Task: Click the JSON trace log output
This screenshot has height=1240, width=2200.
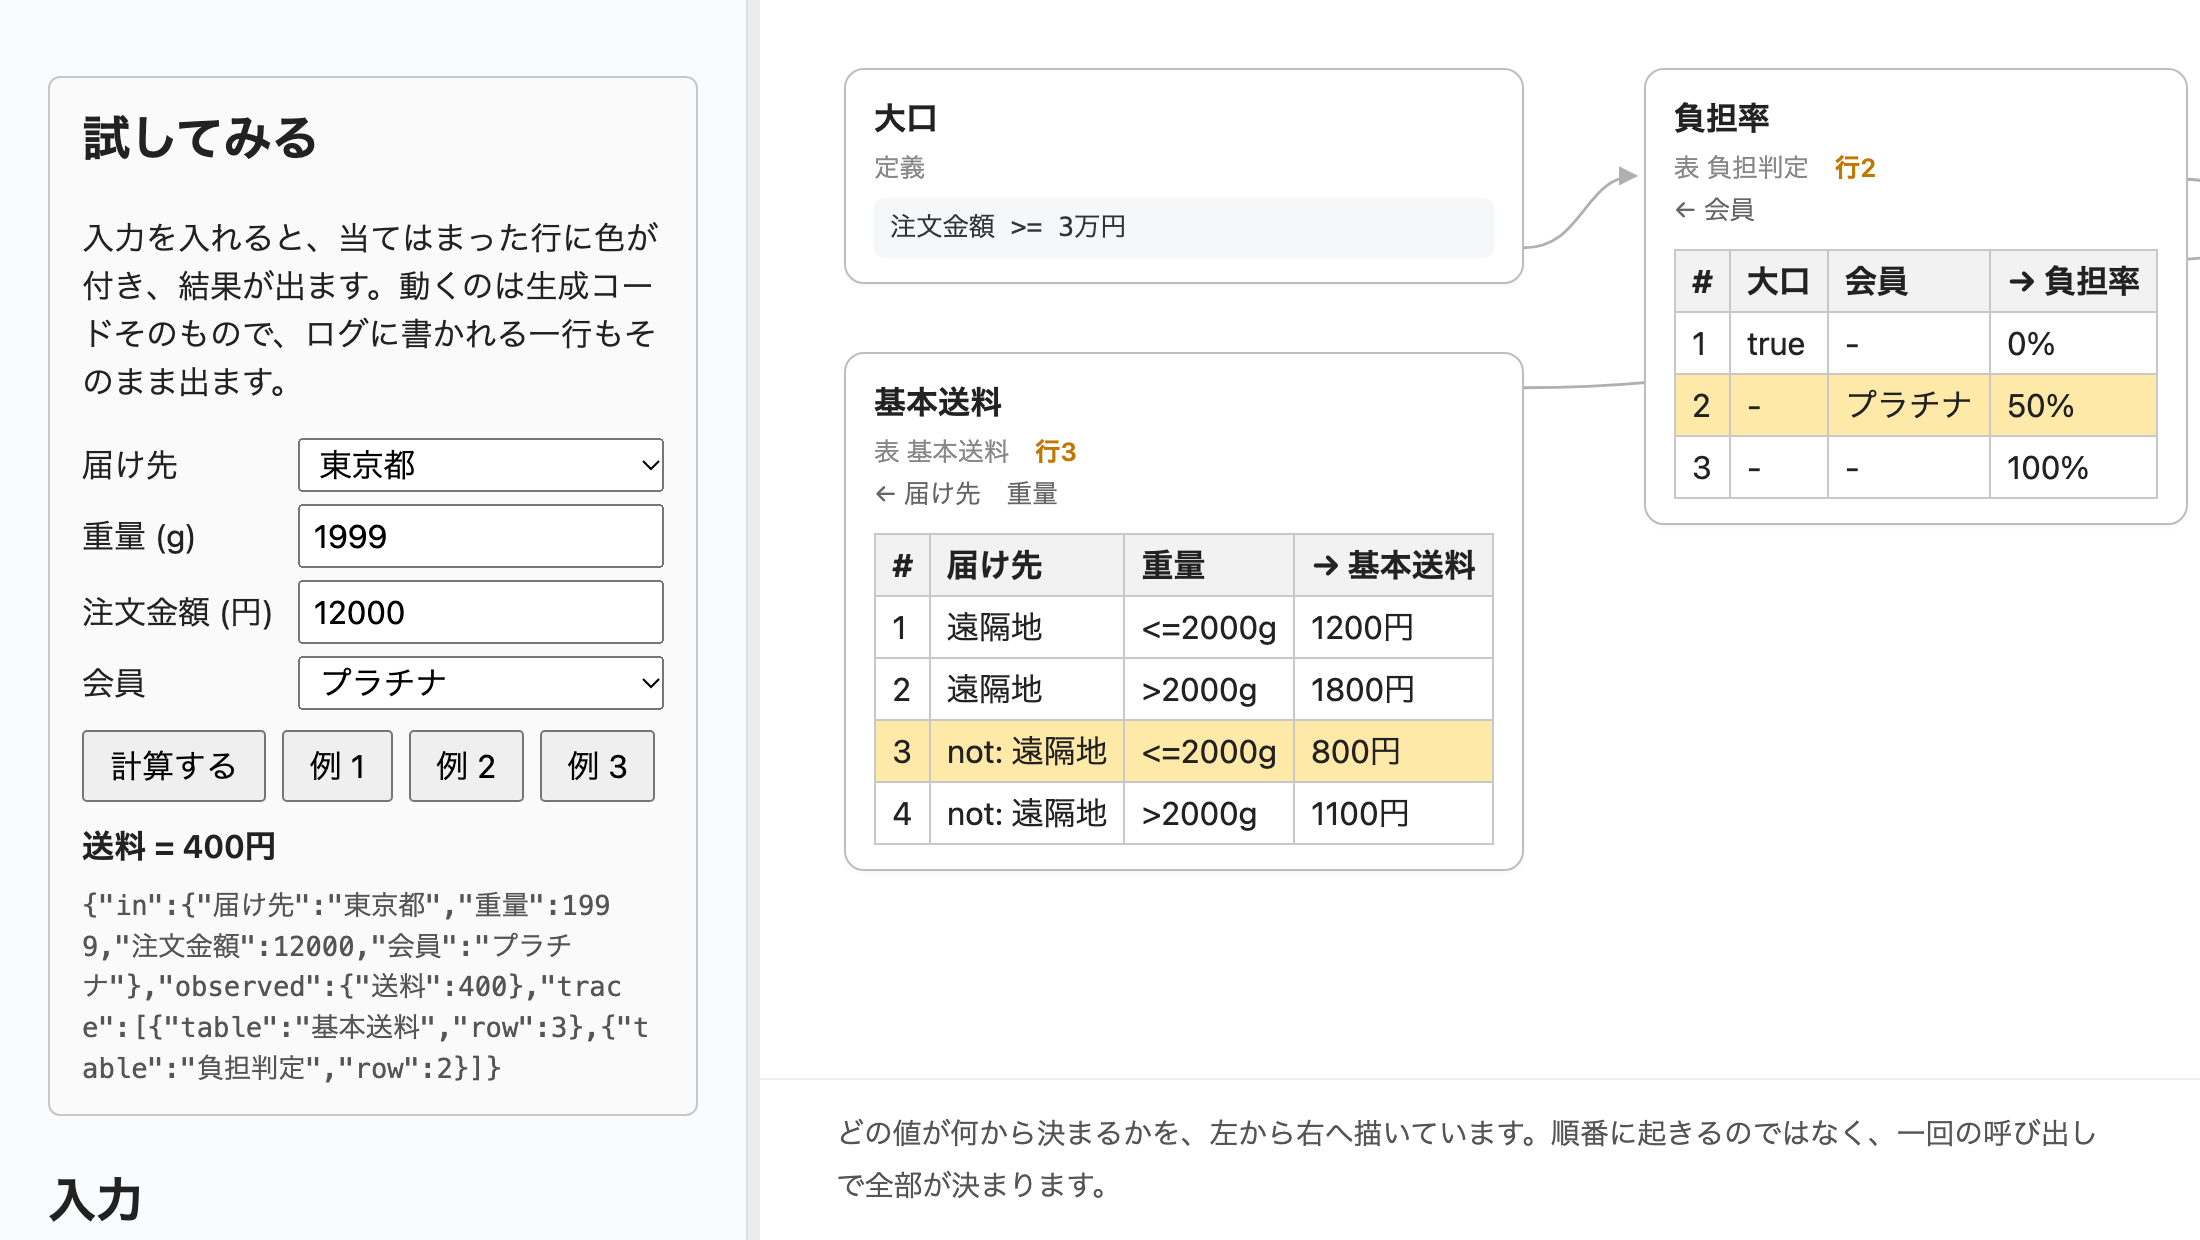Action: 366,986
